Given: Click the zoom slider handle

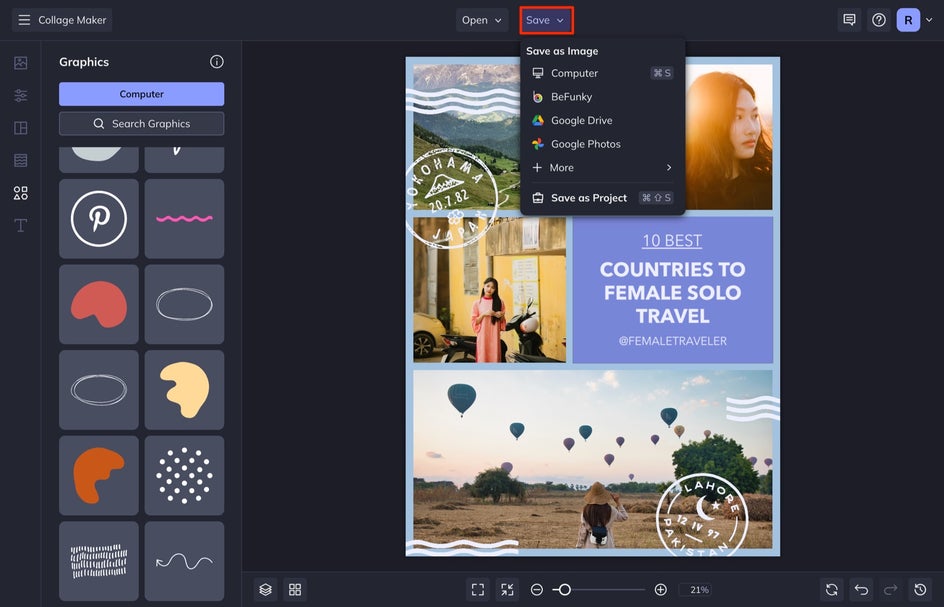Looking at the screenshot, I should coord(564,590).
